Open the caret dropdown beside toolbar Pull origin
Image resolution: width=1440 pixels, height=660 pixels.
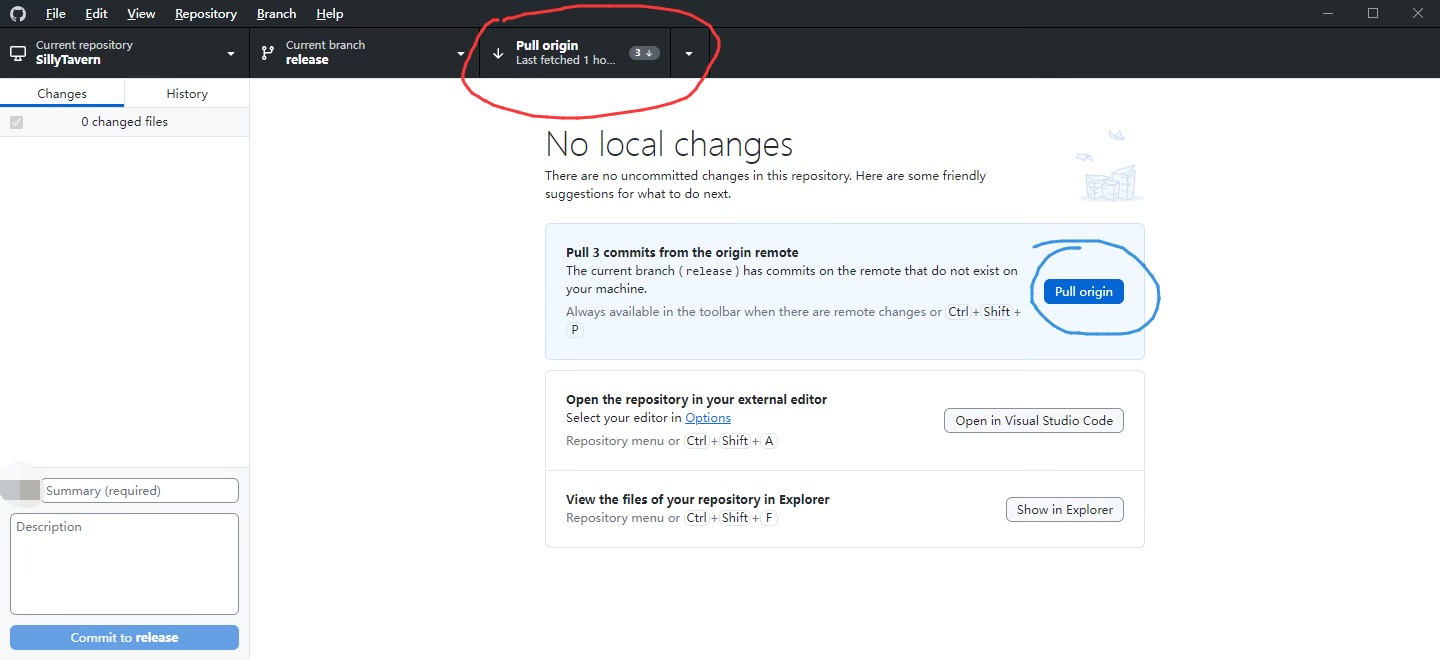click(689, 53)
